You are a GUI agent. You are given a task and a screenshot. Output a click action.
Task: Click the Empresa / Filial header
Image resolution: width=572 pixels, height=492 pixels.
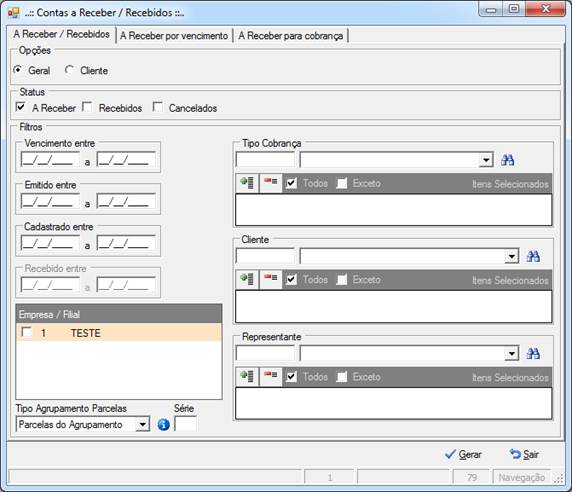coord(119,314)
